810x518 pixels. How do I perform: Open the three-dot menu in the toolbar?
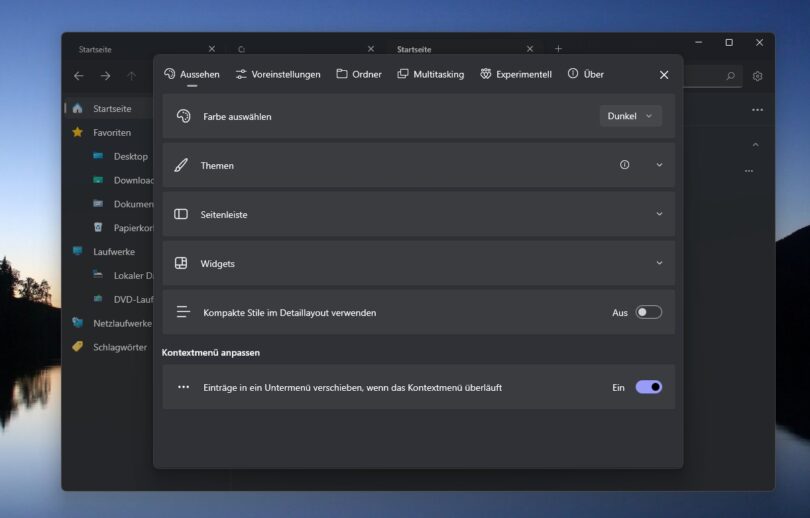757,110
